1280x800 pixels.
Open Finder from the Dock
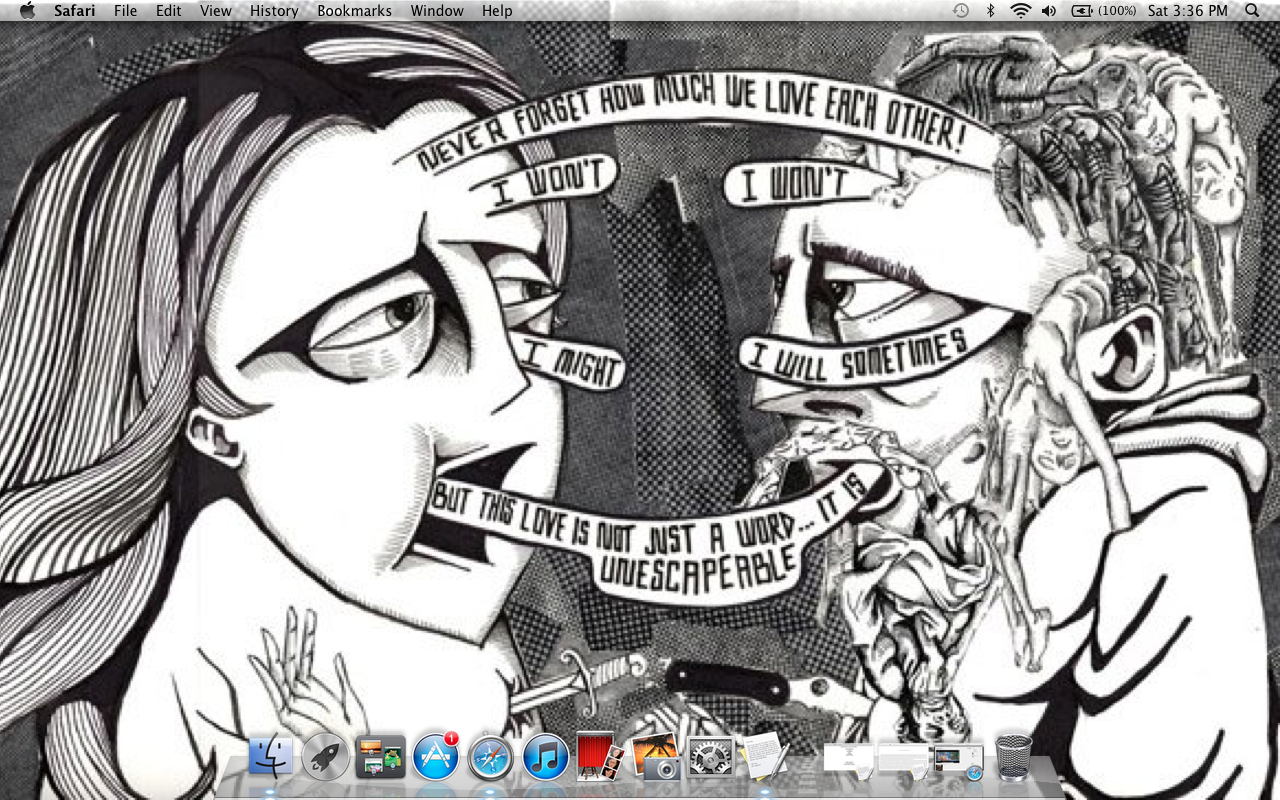click(271, 757)
